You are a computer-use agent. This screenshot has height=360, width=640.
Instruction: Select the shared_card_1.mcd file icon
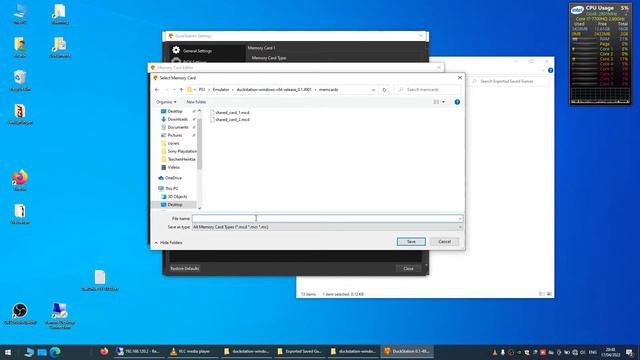[x=212, y=112]
